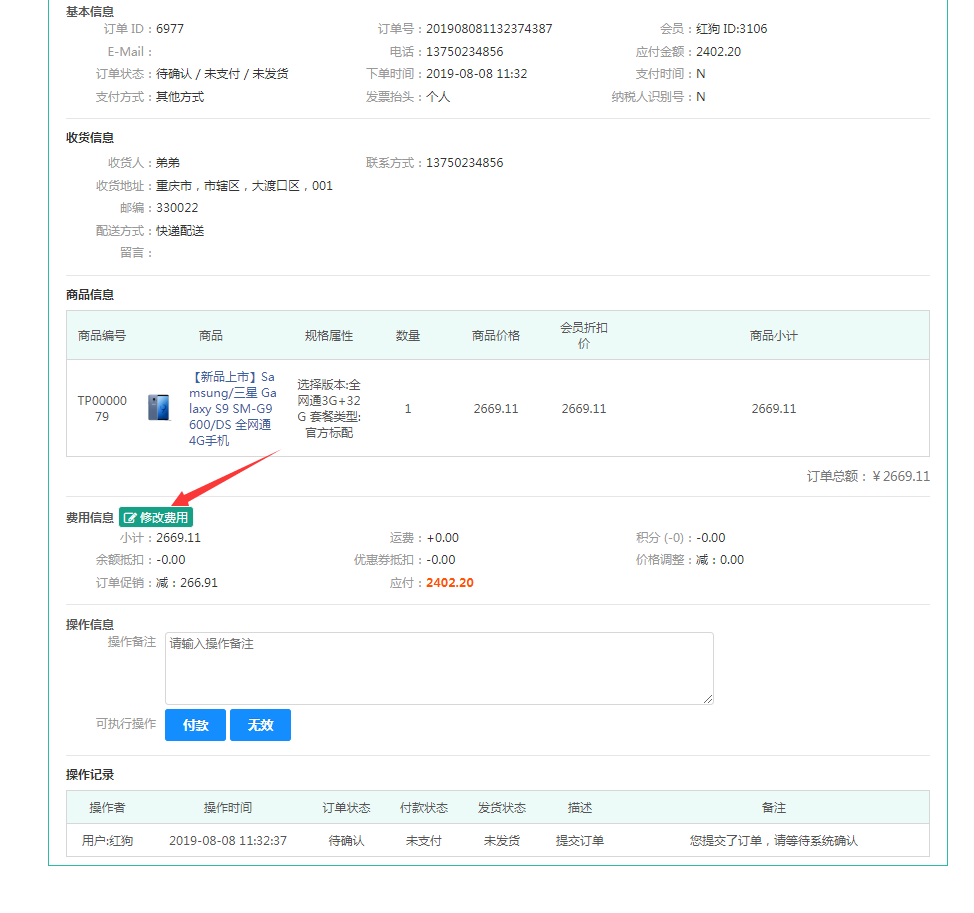Click member name 红狗 ID:3106
Screen dimensions: 974x913
point(731,29)
